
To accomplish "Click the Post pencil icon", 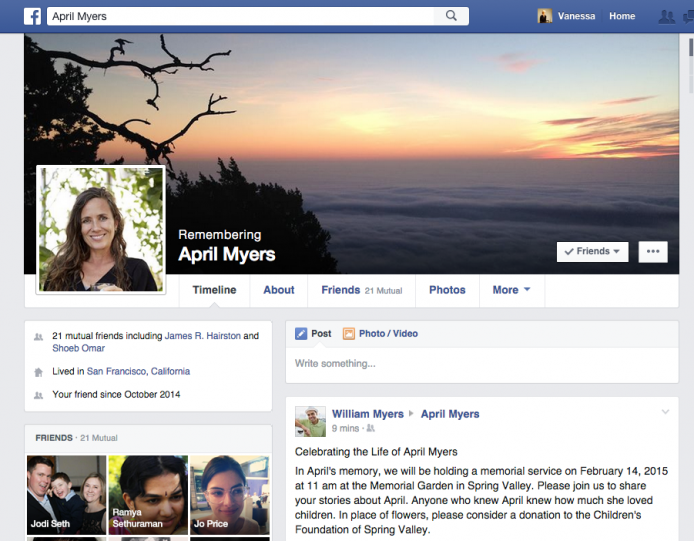I will [x=301, y=334].
